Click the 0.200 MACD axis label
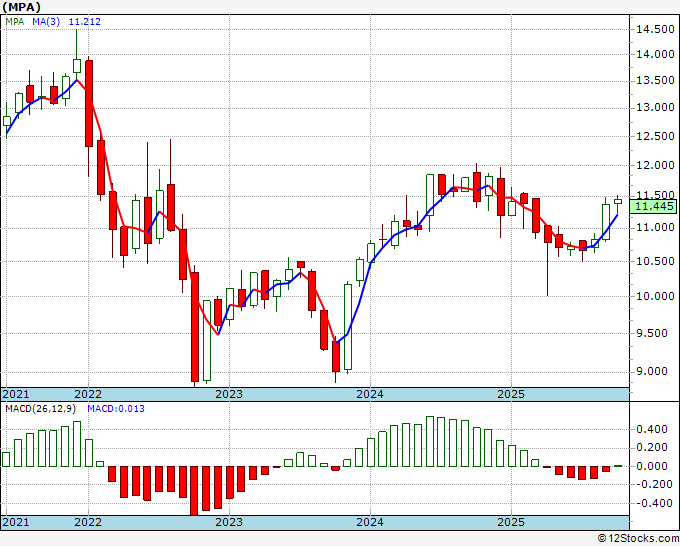Screen dimensions: 680x546 pyautogui.click(x=652, y=448)
